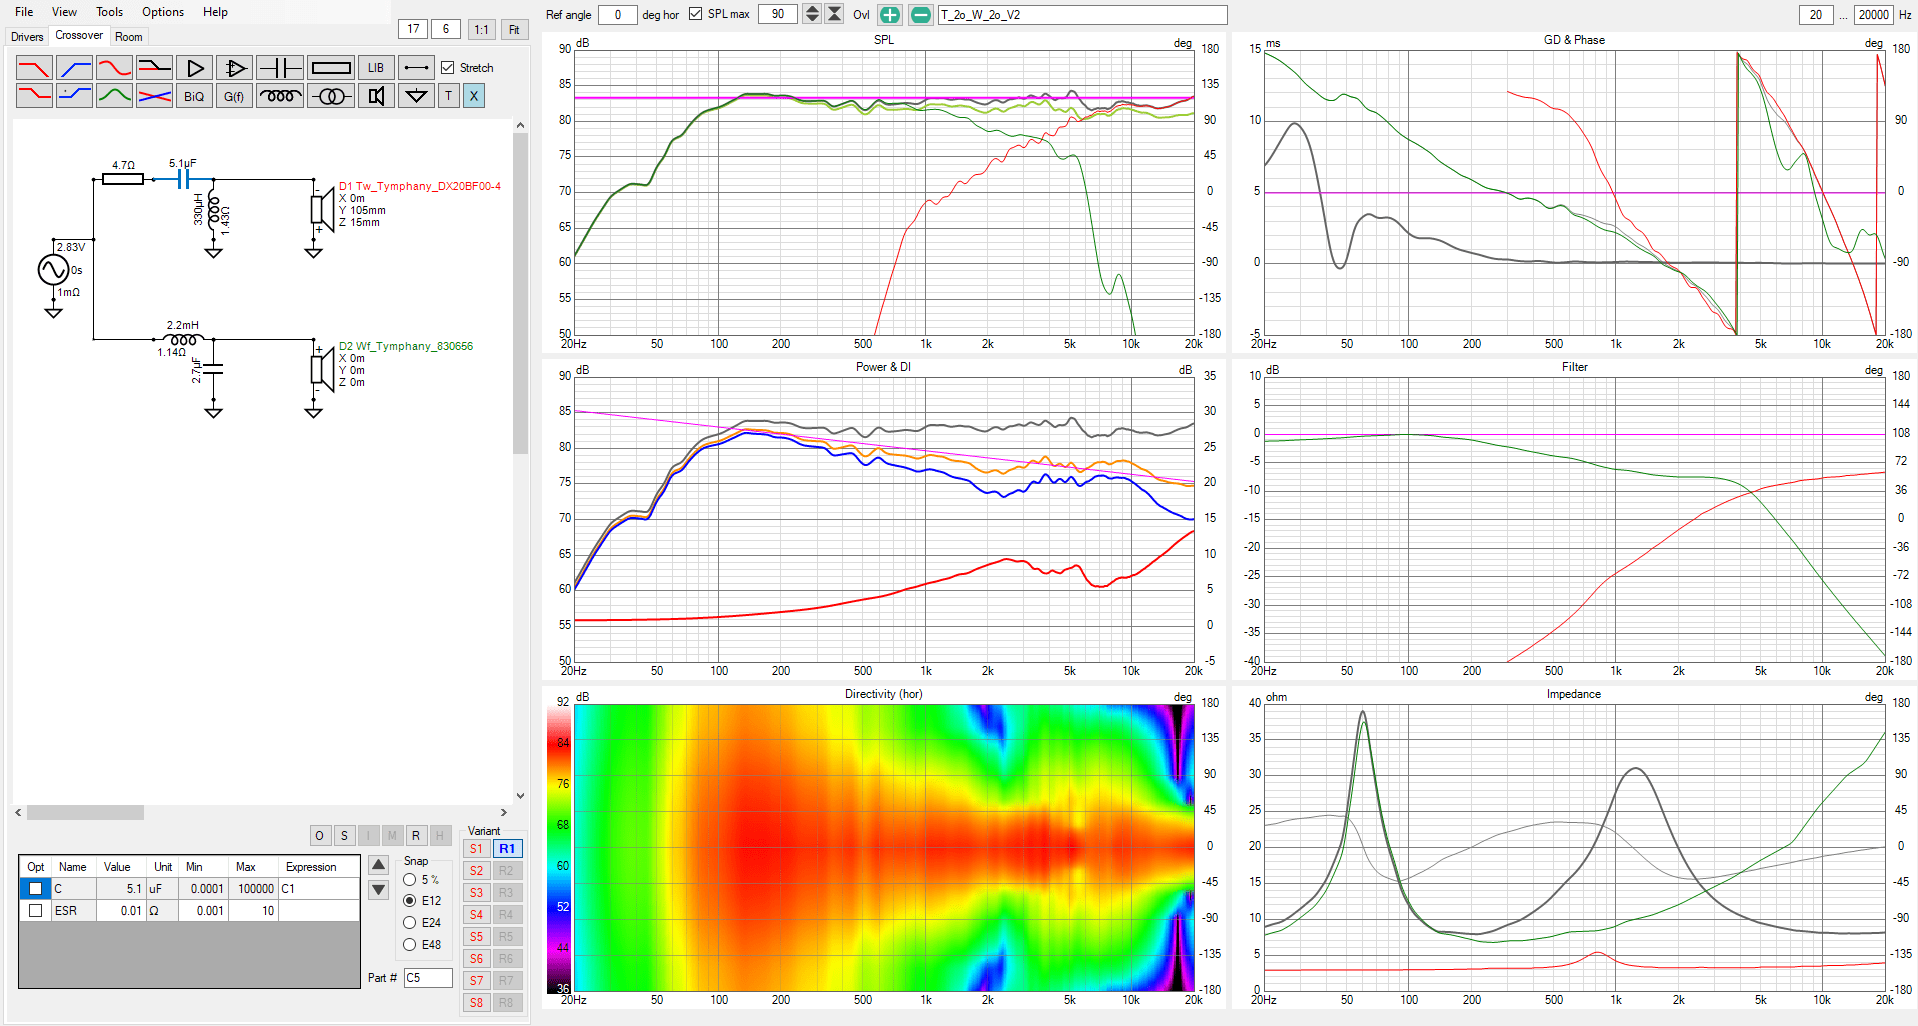Viewport: 1918px width, 1026px height.
Task: Move parameter down with triangle arrow
Action: click(379, 889)
